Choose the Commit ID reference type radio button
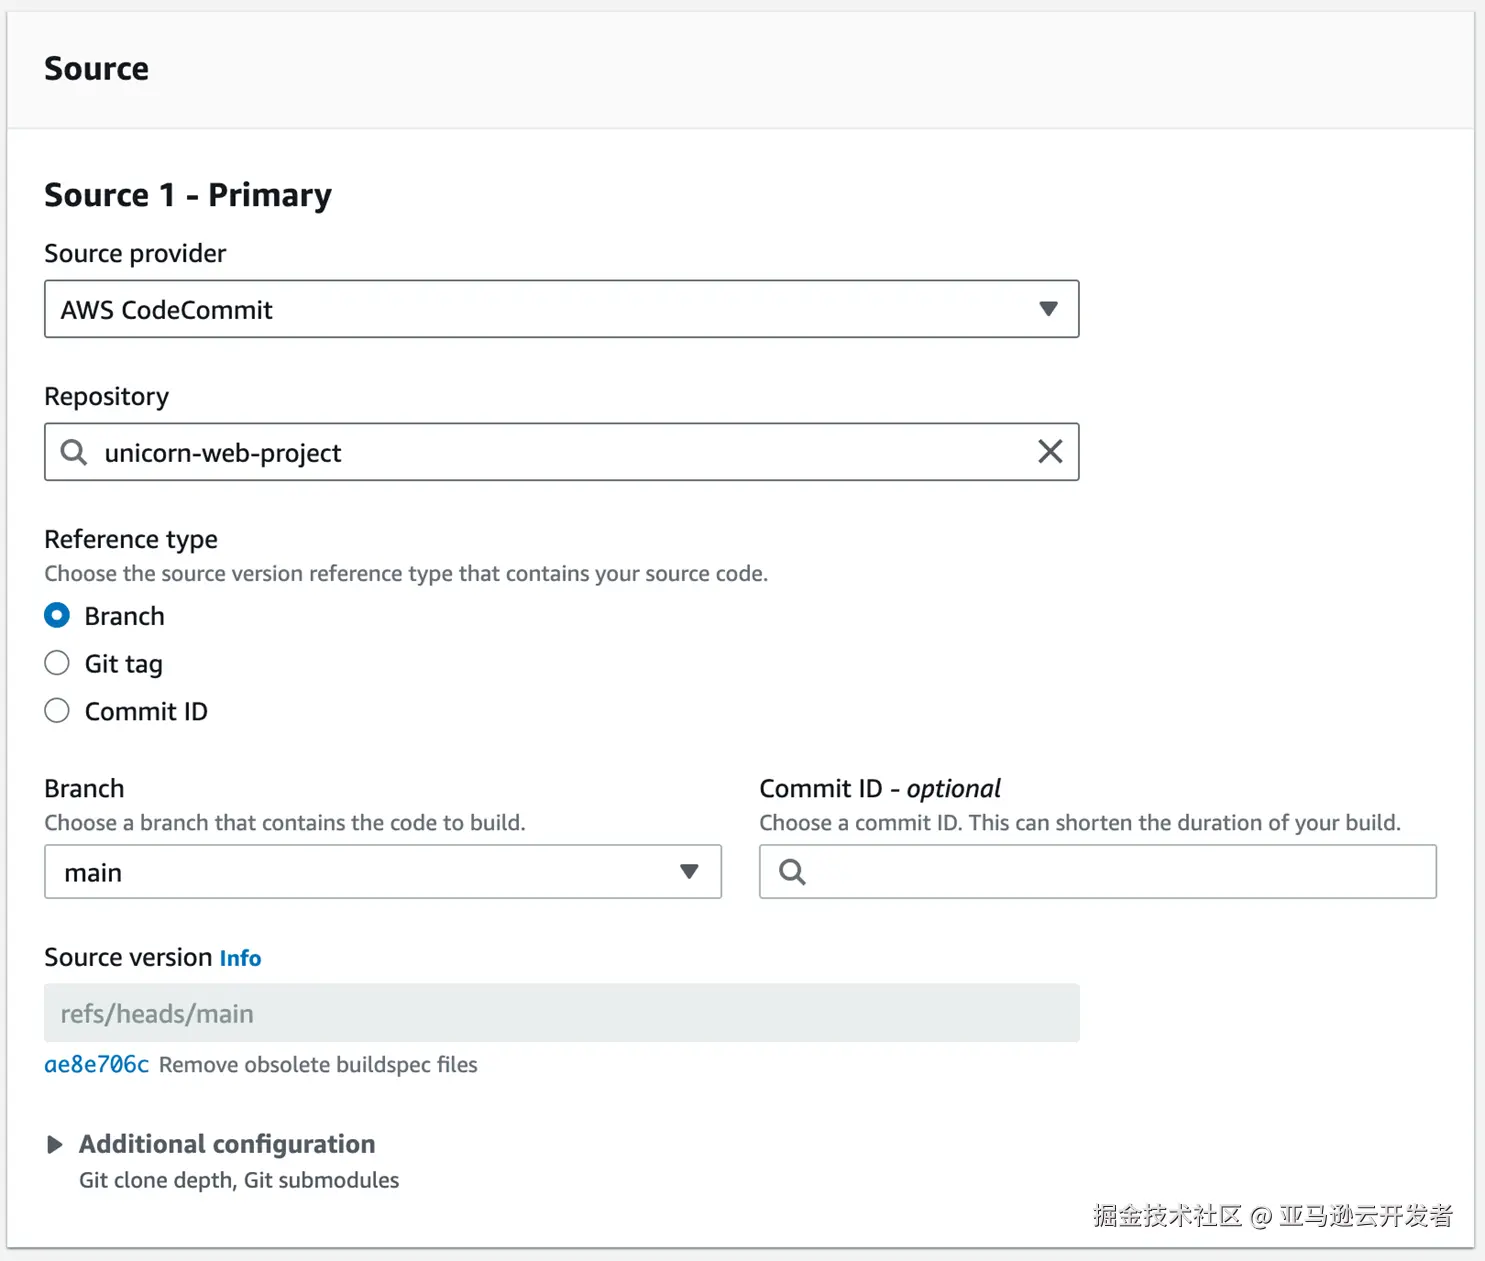The image size is (1485, 1261). coord(57,711)
